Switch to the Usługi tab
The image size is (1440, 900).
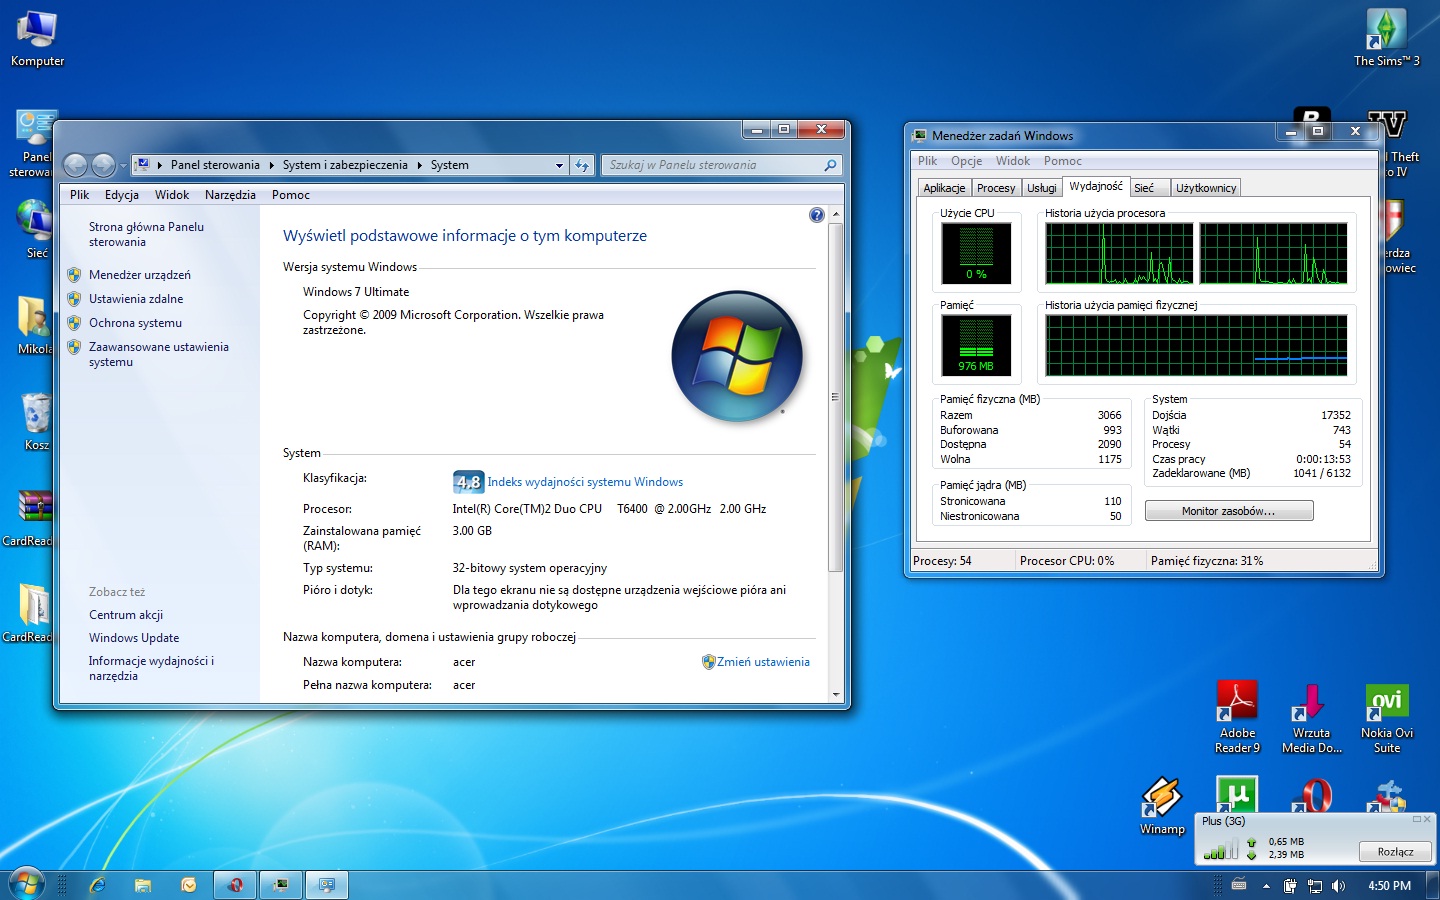[x=1041, y=188]
